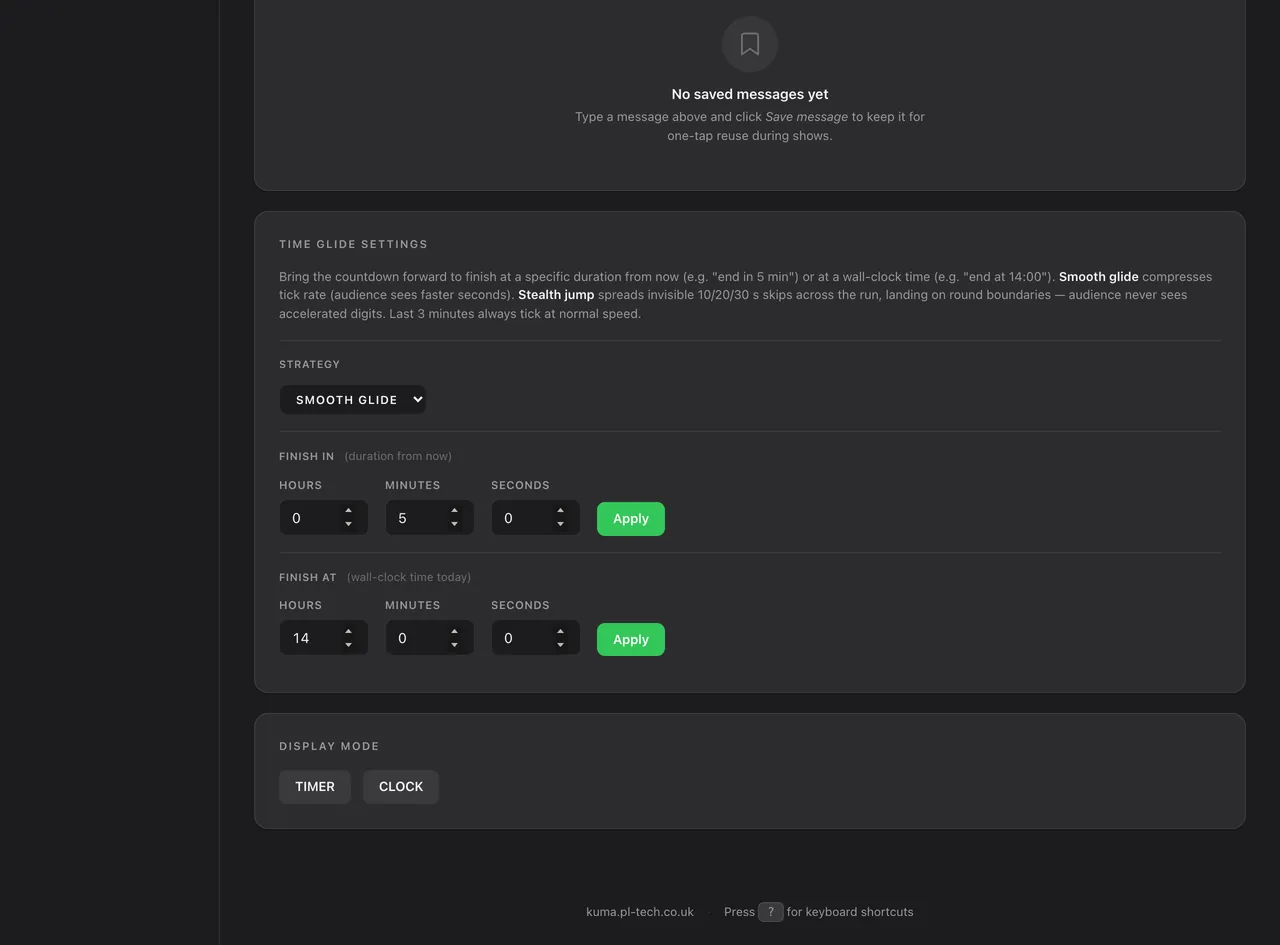
Task: Increase Finish In seconds with up arrow
Action: (560, 512)
